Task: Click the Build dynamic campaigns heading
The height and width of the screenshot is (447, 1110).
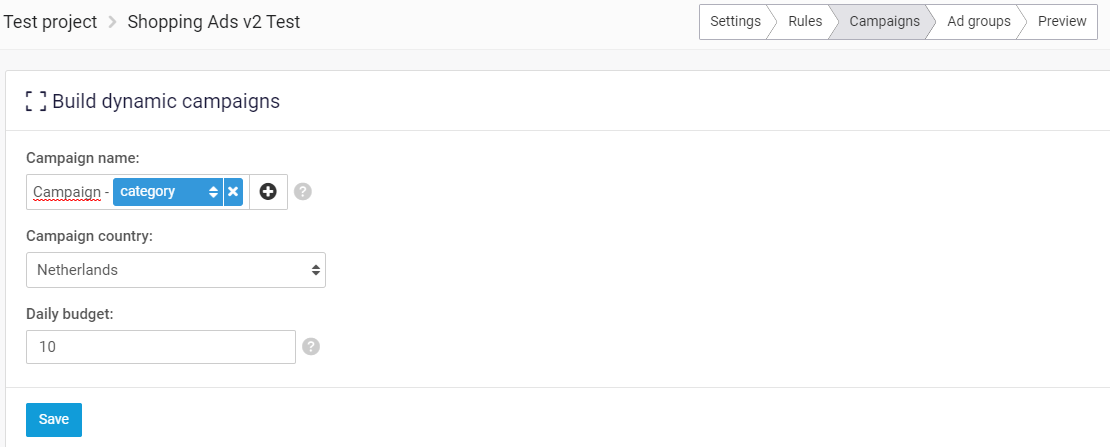Action: point(166,101)
